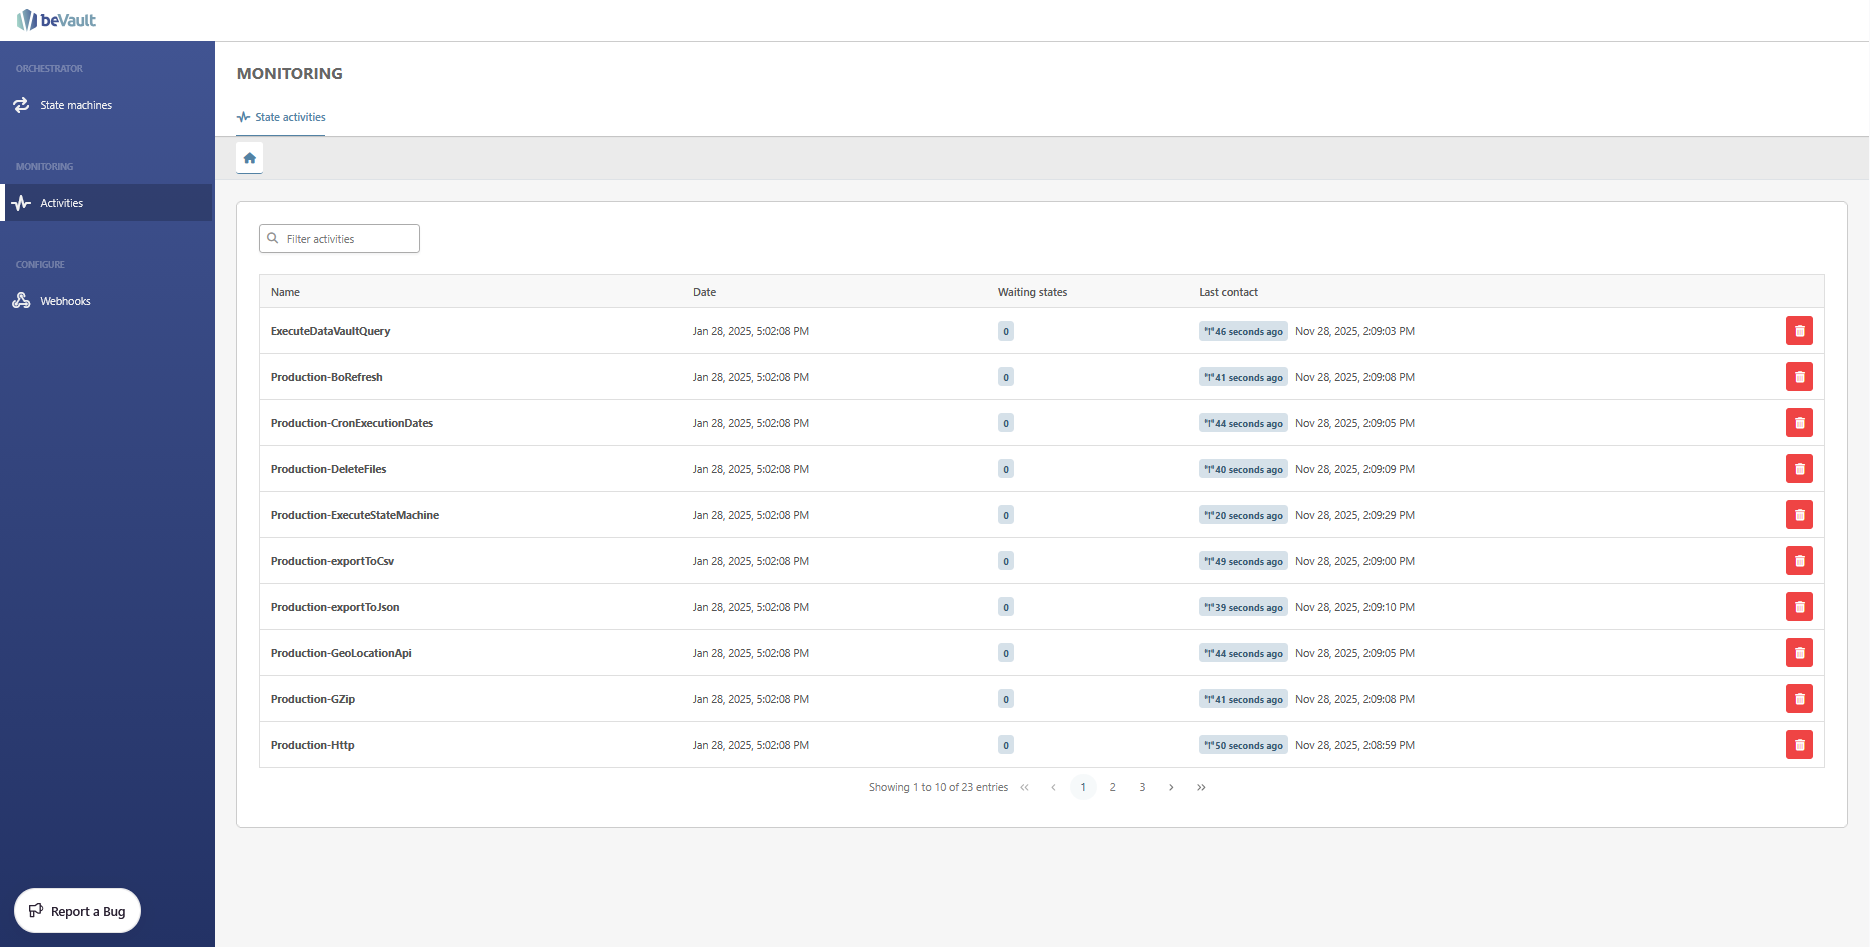1870x947 pixels.
Task: Click trash icon for Production-GZip
Action: (1799, 699)
